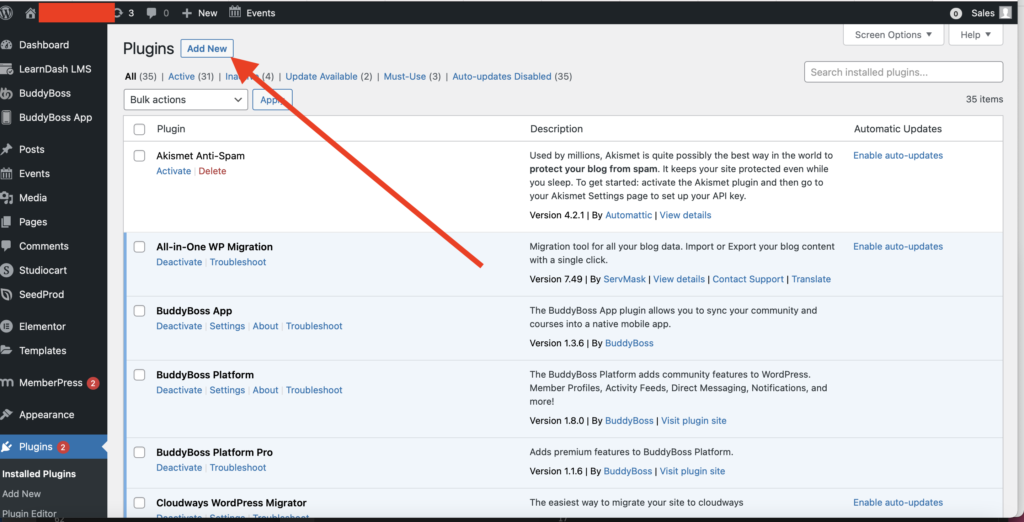The height and width of the screenshot is (522, 1024).
Task: Enable auto-updates for Akismet Anti-Spam
Action: click(897, 156)
